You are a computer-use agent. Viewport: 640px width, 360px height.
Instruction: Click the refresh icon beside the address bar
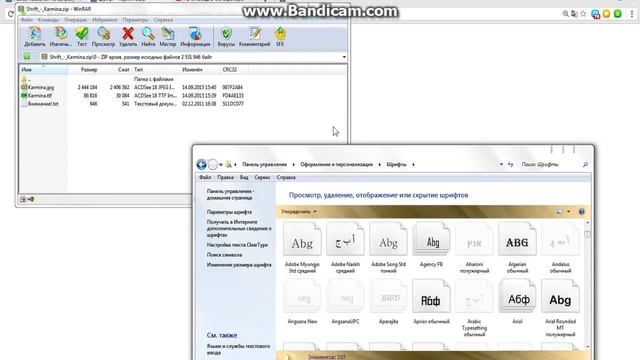point(511,164)
